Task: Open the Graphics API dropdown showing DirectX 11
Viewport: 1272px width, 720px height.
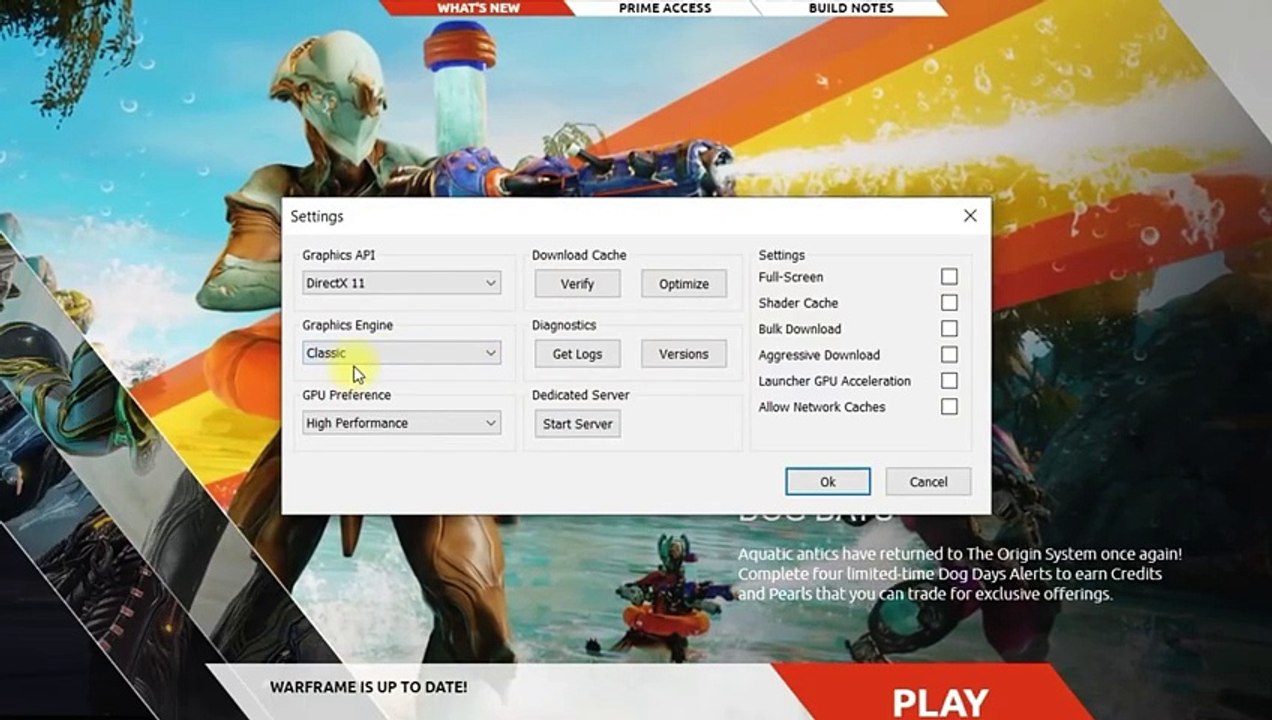Action: tap(401, 283)
